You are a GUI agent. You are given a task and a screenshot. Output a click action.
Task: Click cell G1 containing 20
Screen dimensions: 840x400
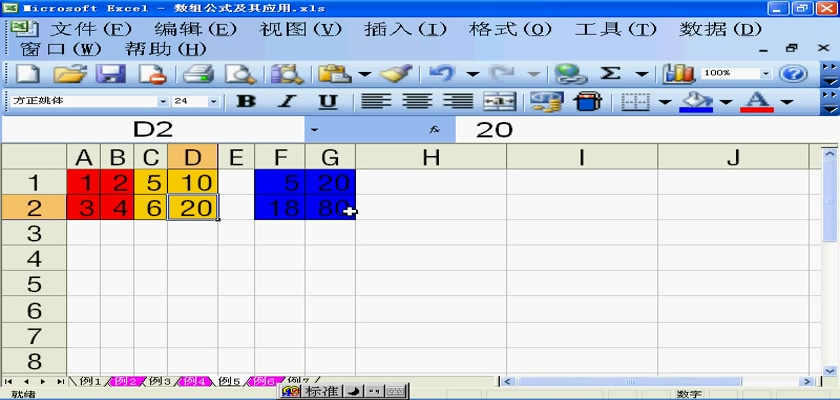tap(330, 183)
